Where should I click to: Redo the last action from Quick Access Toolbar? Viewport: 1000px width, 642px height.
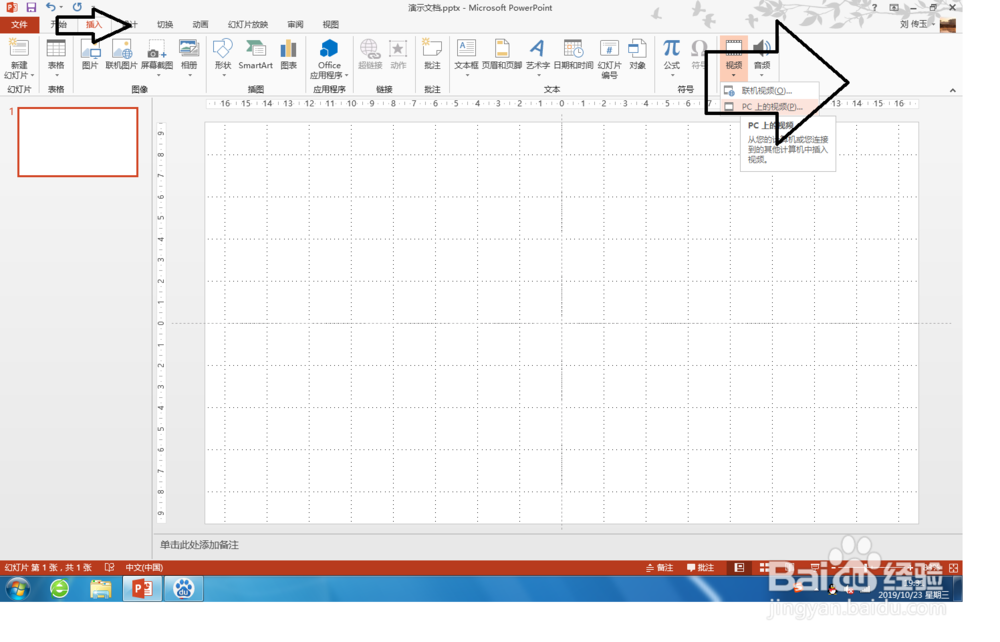pos(77,7)
